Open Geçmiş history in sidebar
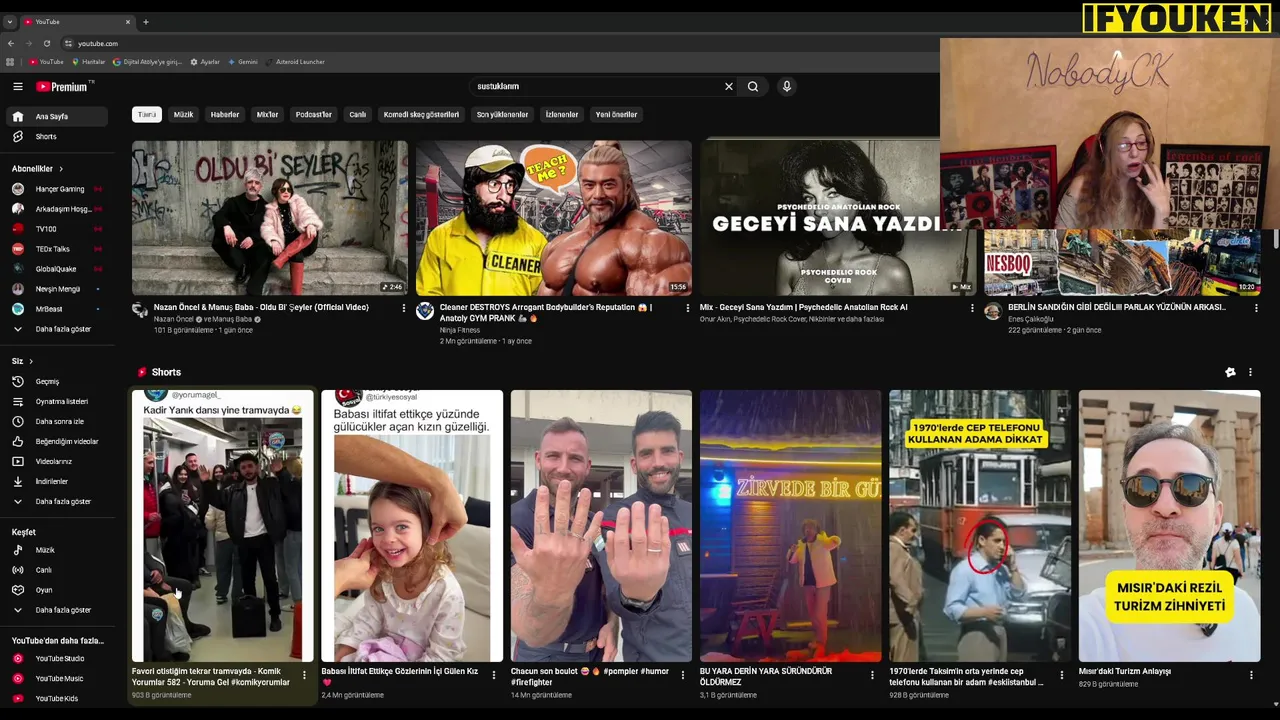 (x=55, y=382)
